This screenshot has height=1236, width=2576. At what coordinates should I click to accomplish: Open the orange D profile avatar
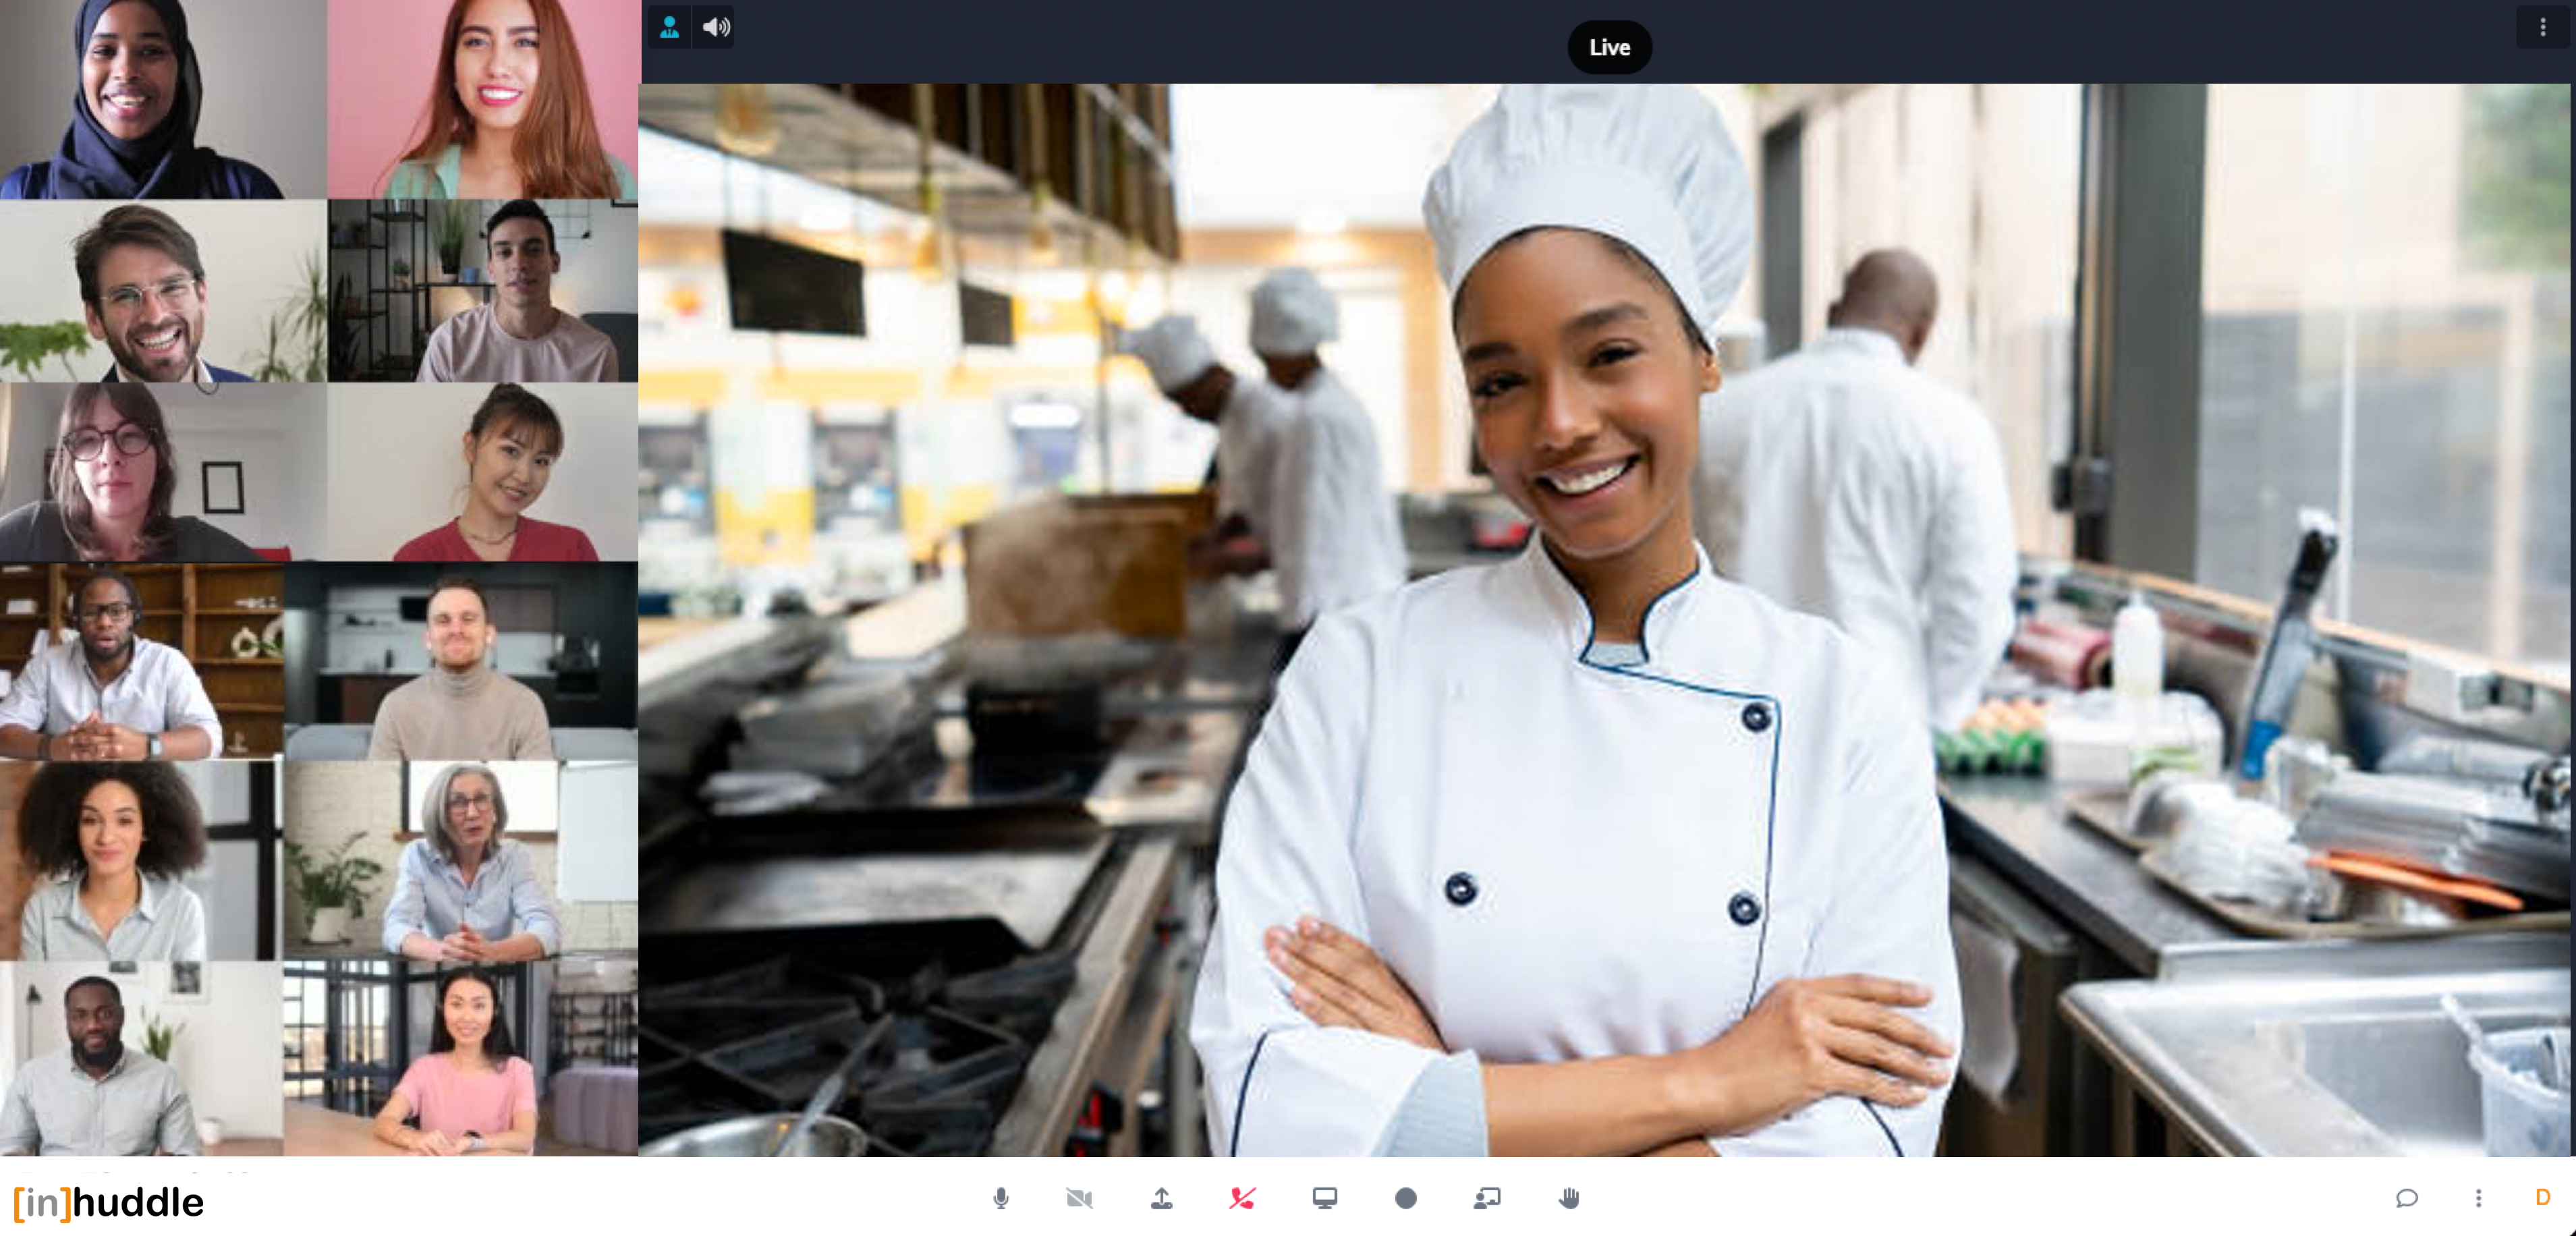pyautogui.click(x=2542, y=1197)
